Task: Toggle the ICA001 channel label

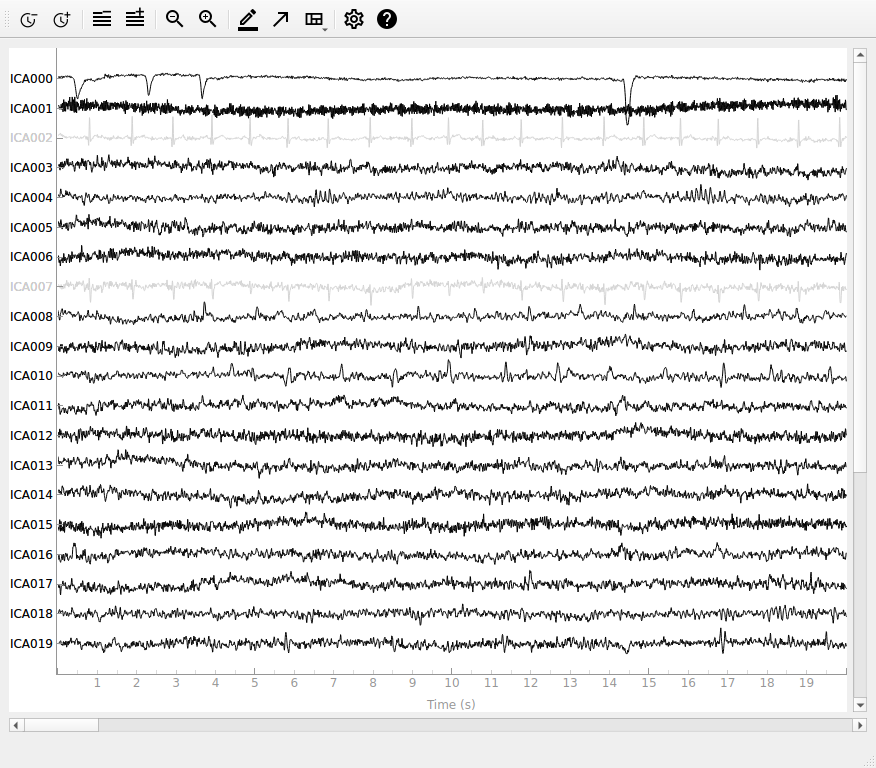Action: 31,108
